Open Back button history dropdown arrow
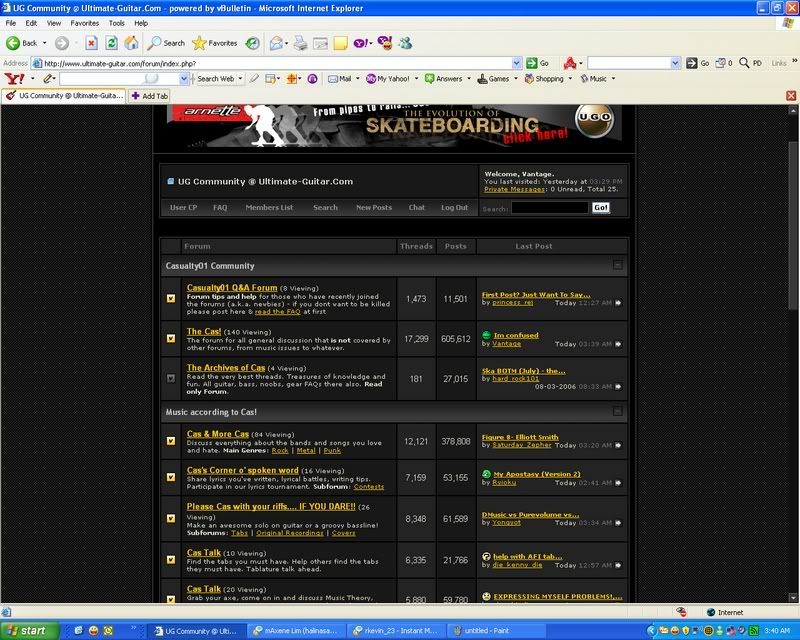This screenshot has height=640, width=800. [x=45, y=43]
